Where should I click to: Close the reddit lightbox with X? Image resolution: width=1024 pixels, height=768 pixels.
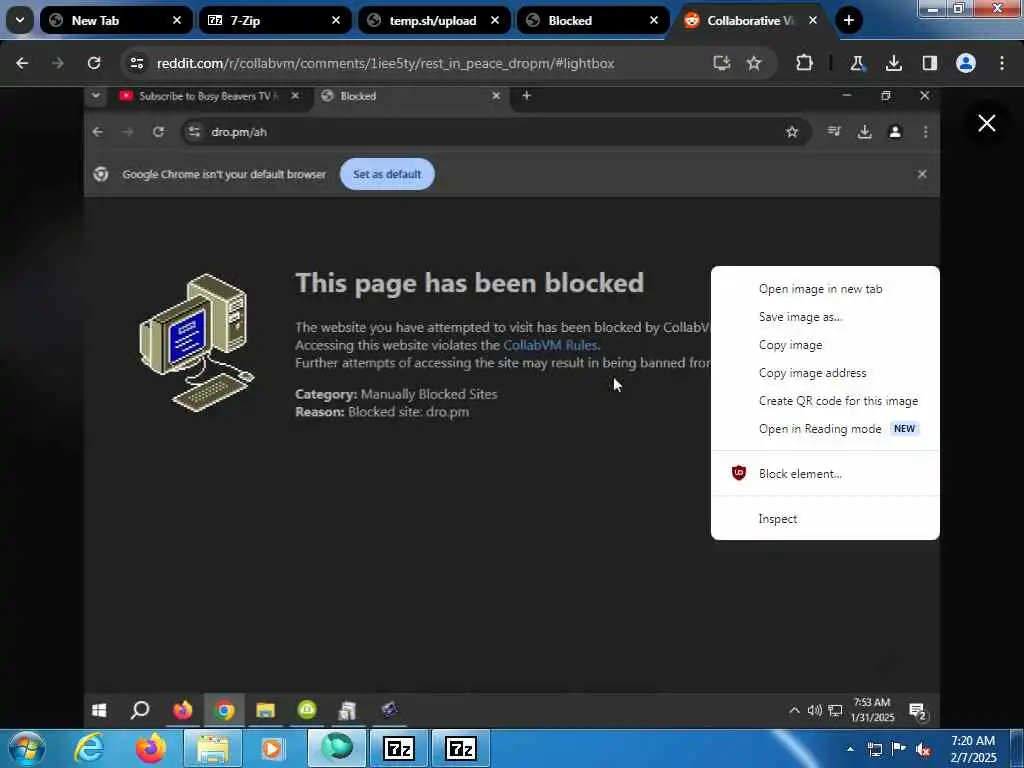coord(987,123)
